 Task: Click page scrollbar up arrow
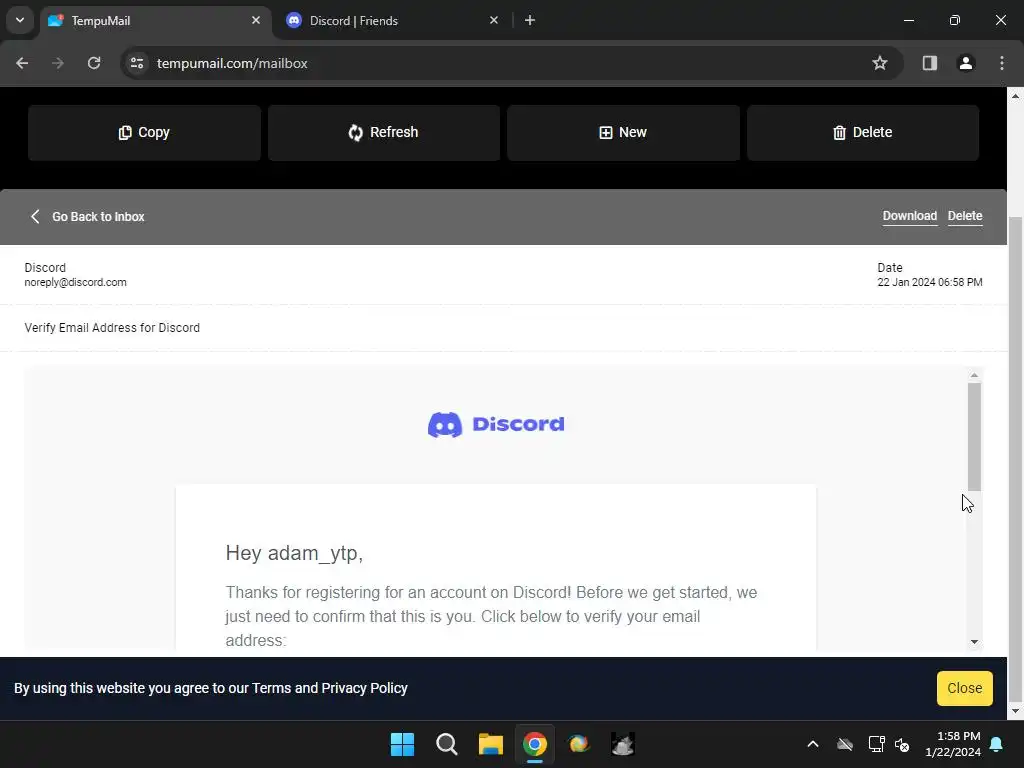coord(1016,96)
